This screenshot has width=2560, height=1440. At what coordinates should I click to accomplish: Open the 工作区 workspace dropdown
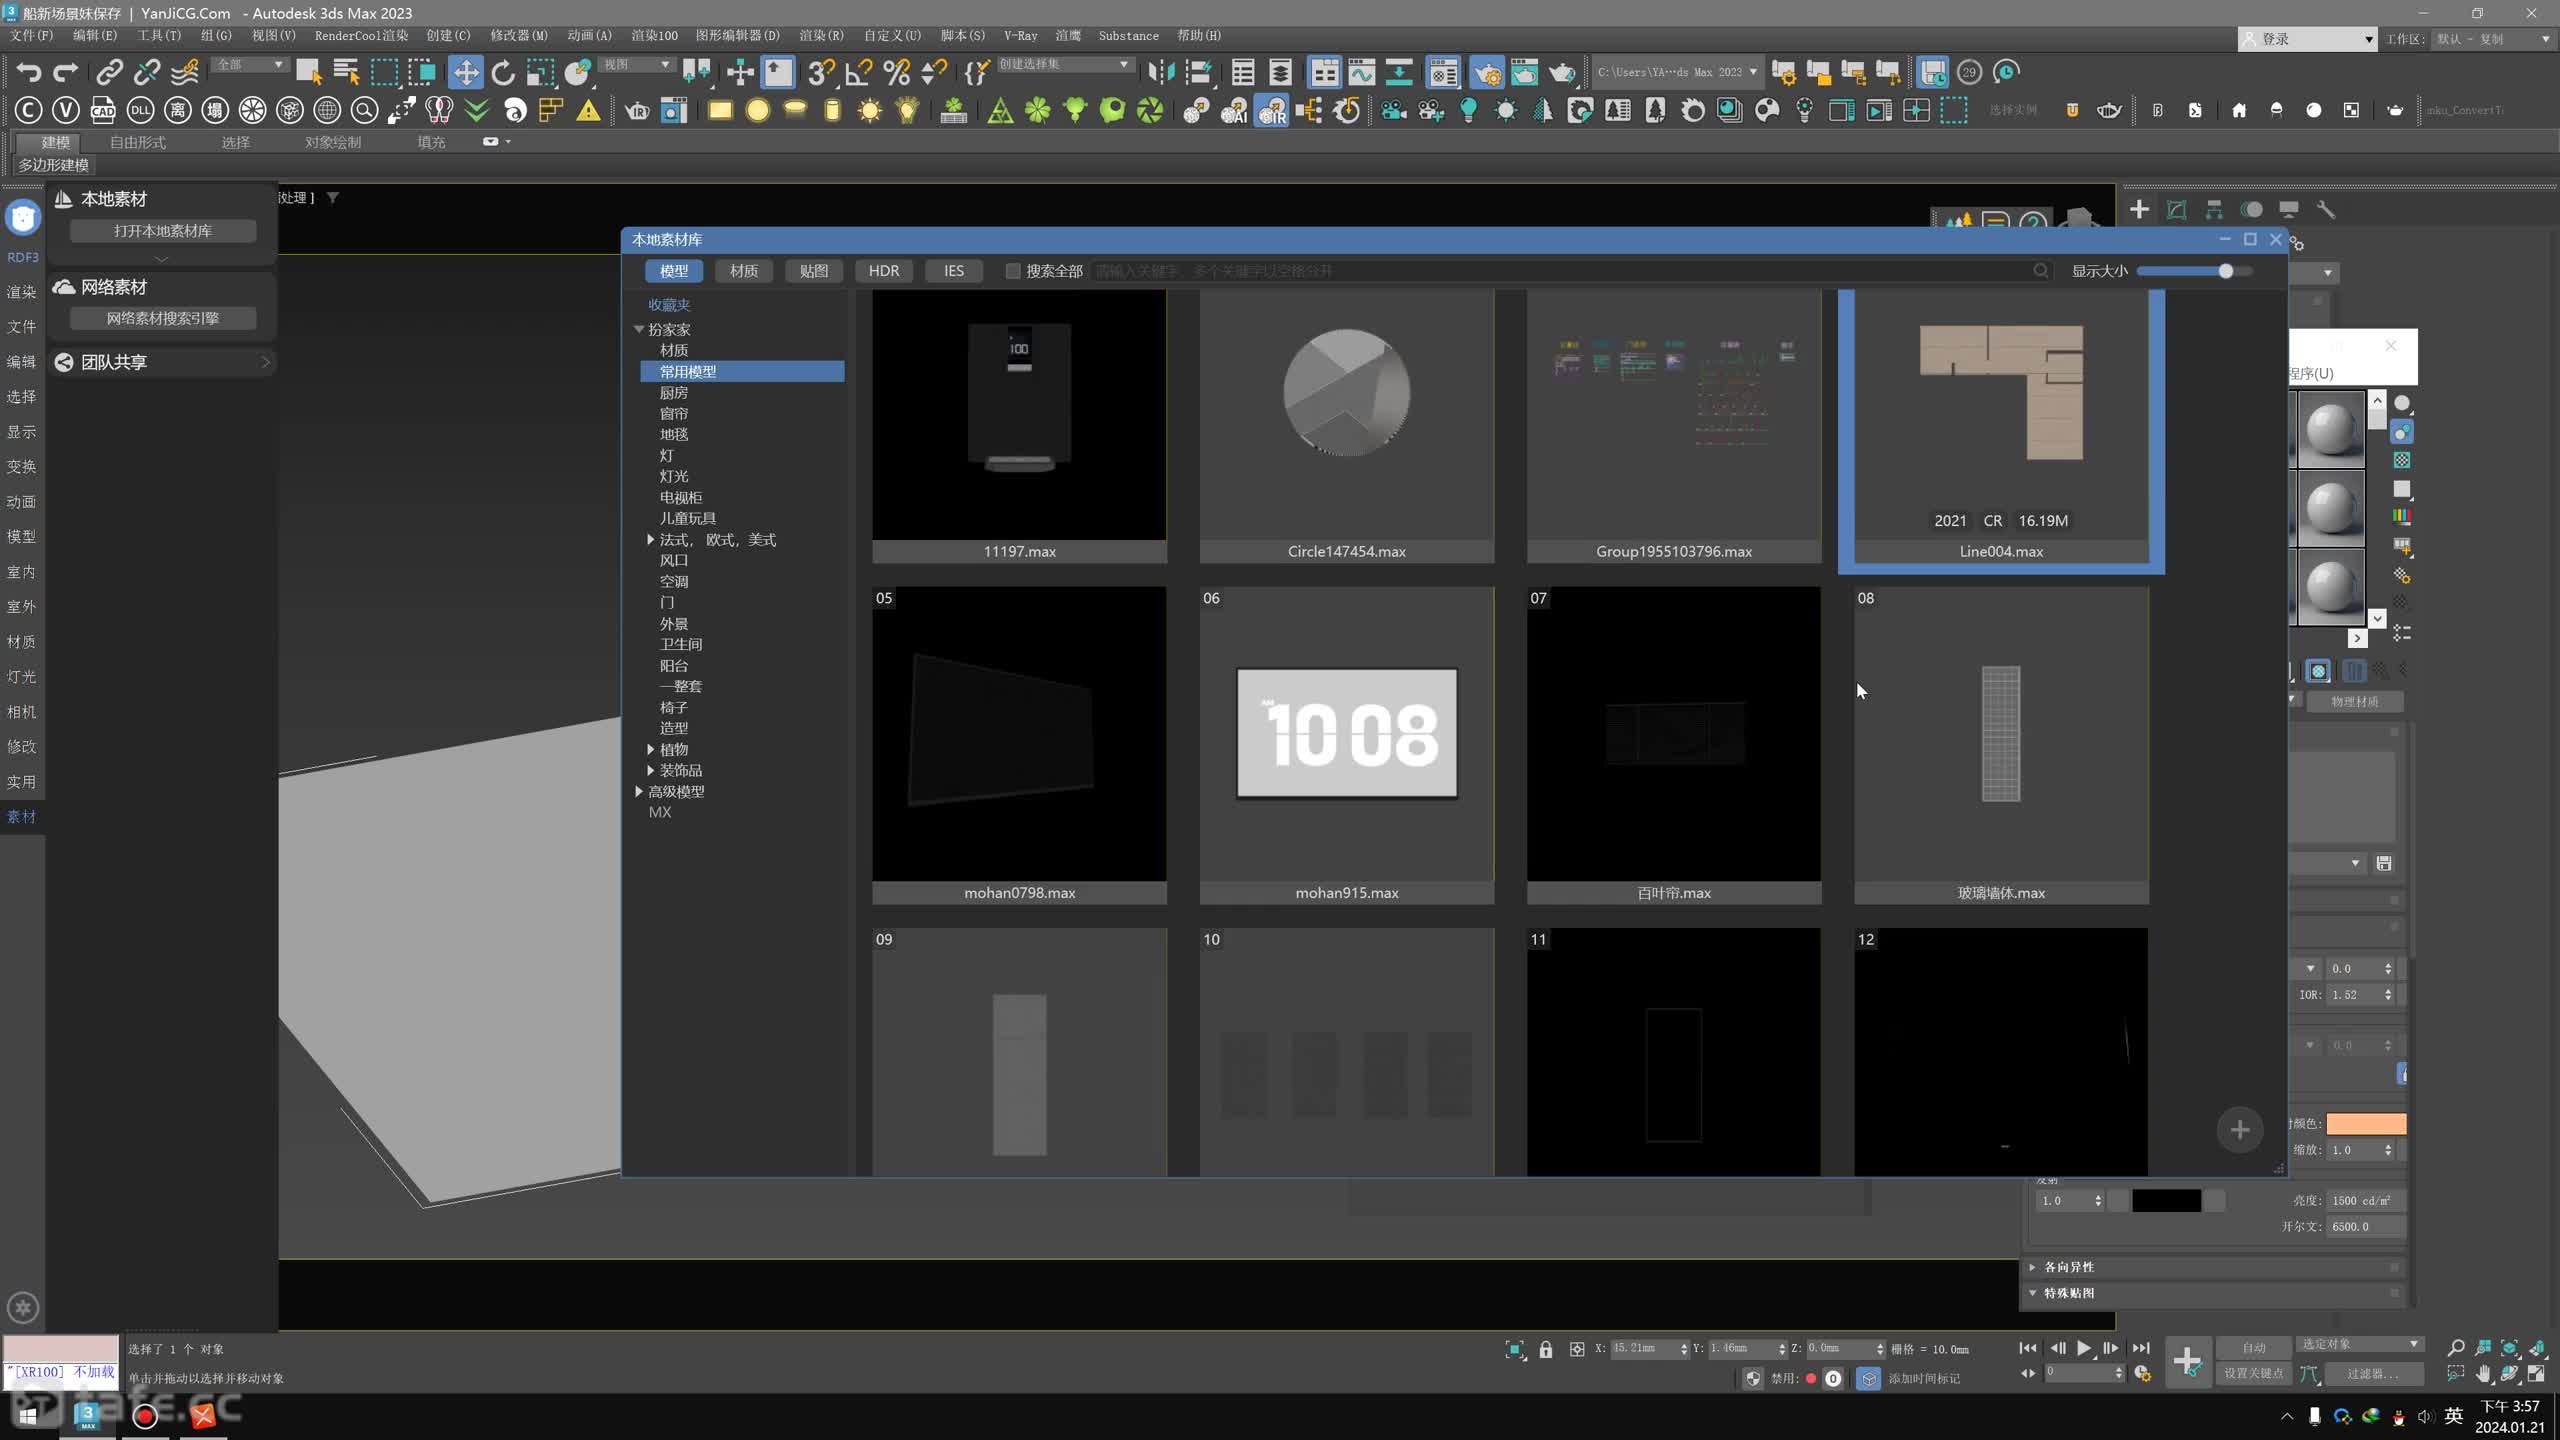coord(2492,38)
